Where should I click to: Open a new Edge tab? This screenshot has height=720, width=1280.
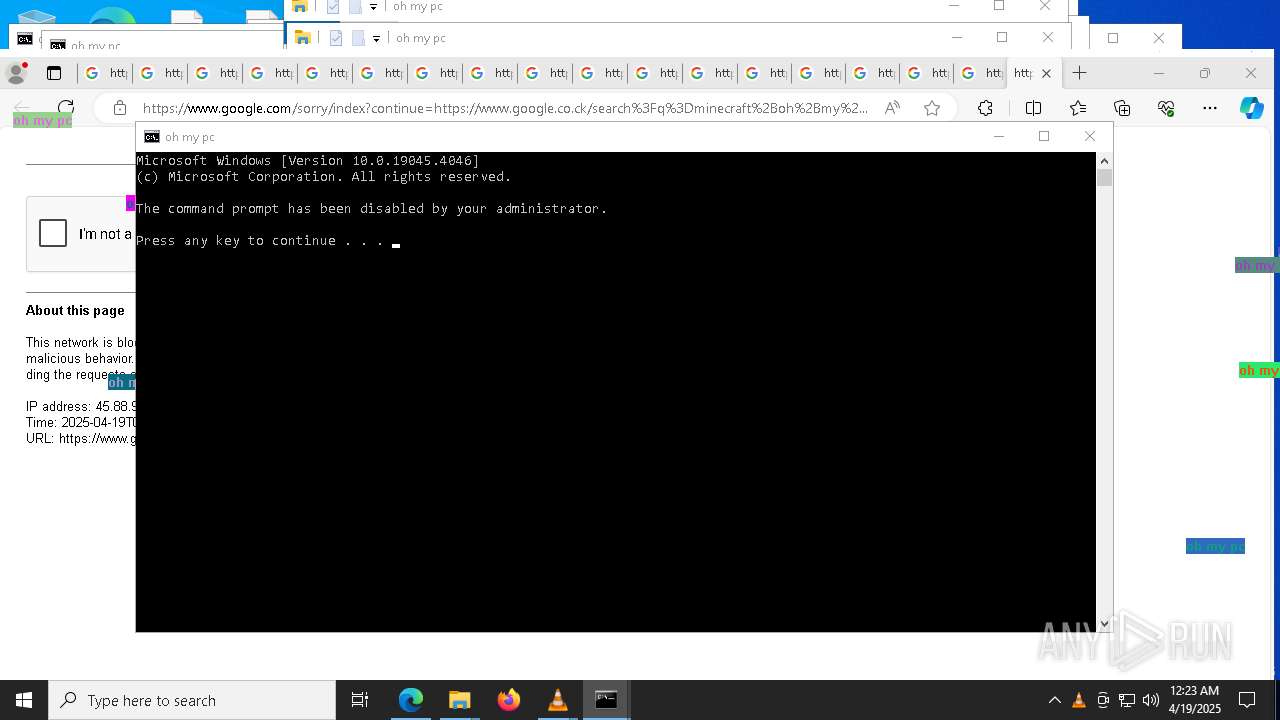click(1079, 73)
